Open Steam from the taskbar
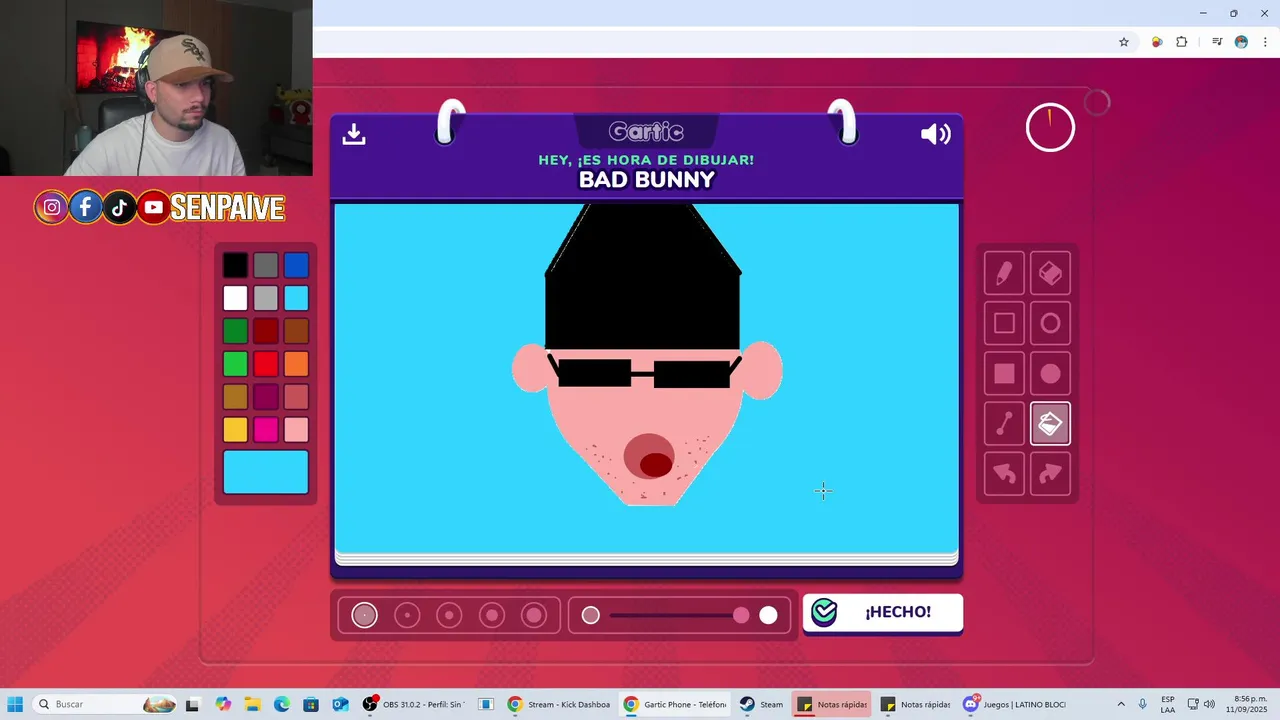Image resolution: width=1280 pixels, height=720 pixels. pos(762,704)
